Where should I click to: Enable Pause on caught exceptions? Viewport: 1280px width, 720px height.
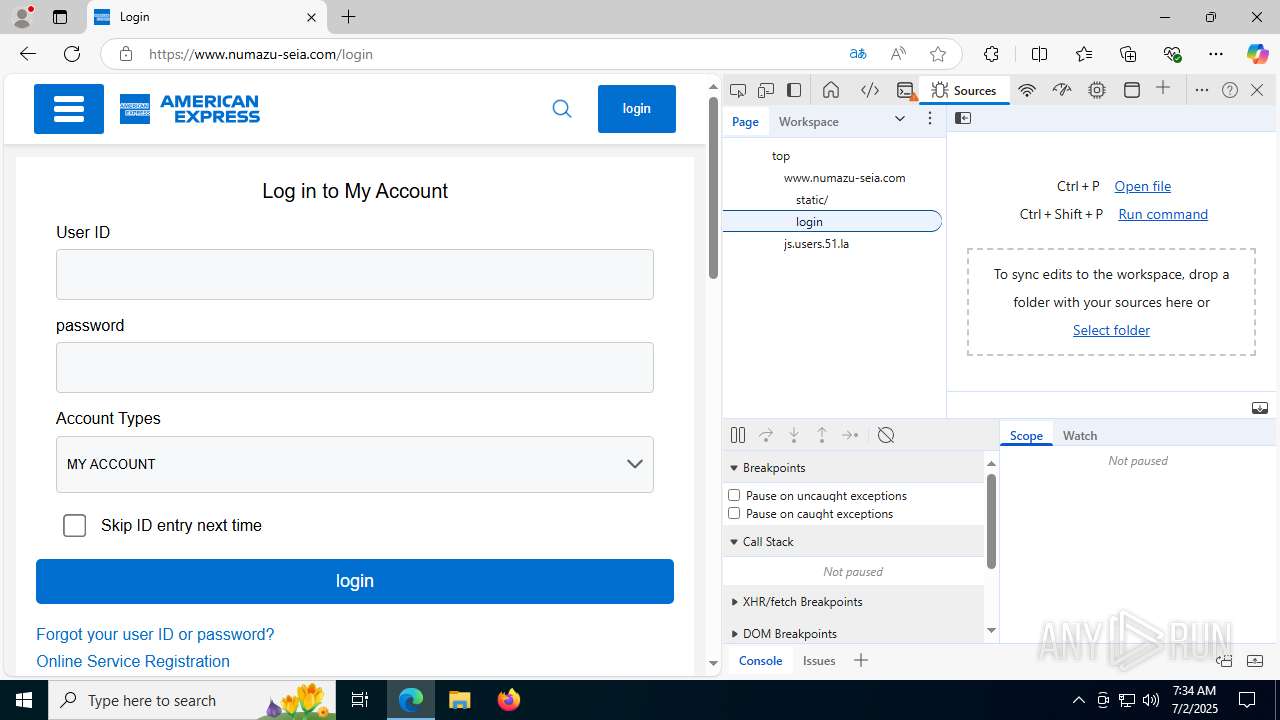(x=734, y=513)
